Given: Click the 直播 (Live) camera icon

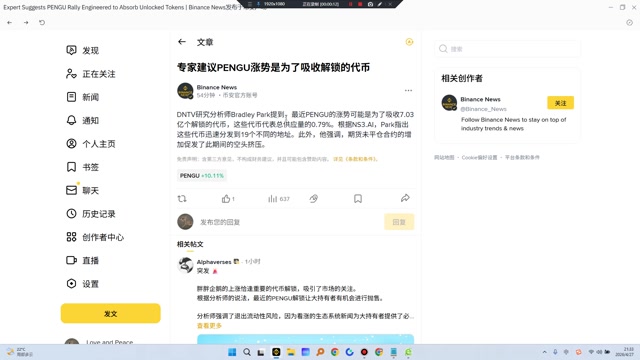Looking at the screenshot, I should point(71,260).
